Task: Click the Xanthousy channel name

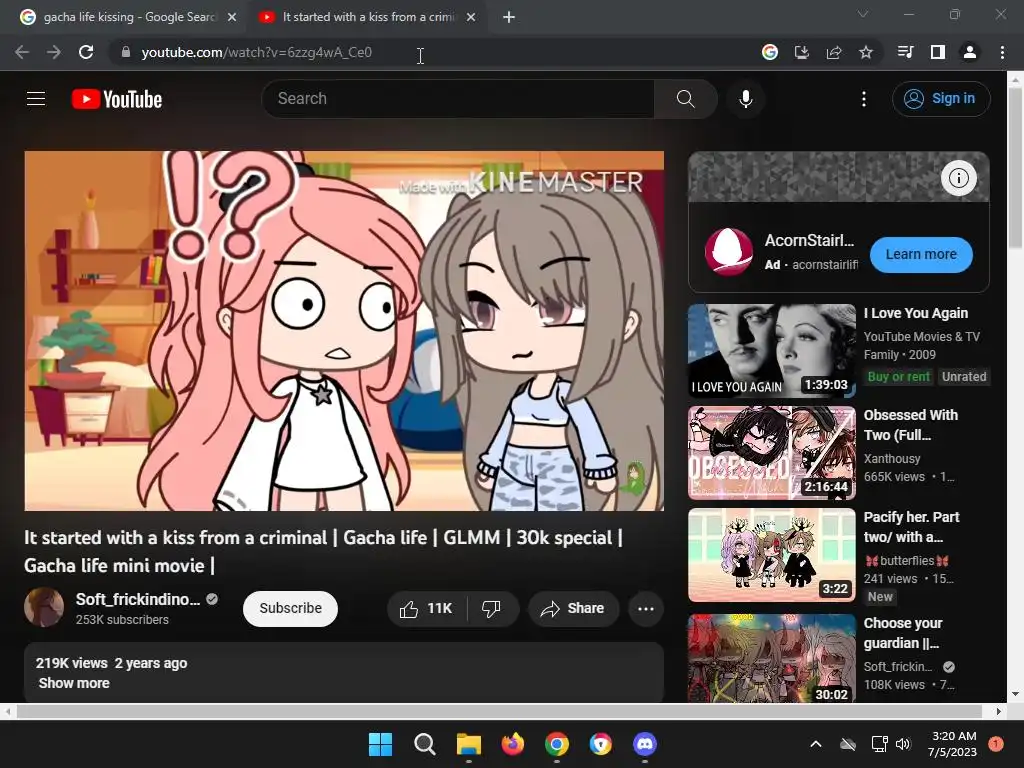Action: (891, 458)
